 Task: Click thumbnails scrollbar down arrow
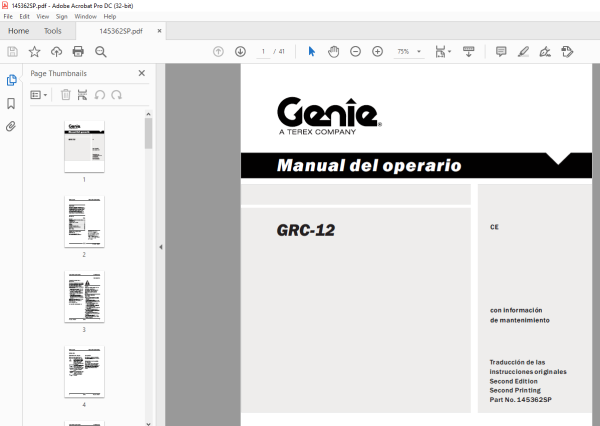[x=148, y=423]
